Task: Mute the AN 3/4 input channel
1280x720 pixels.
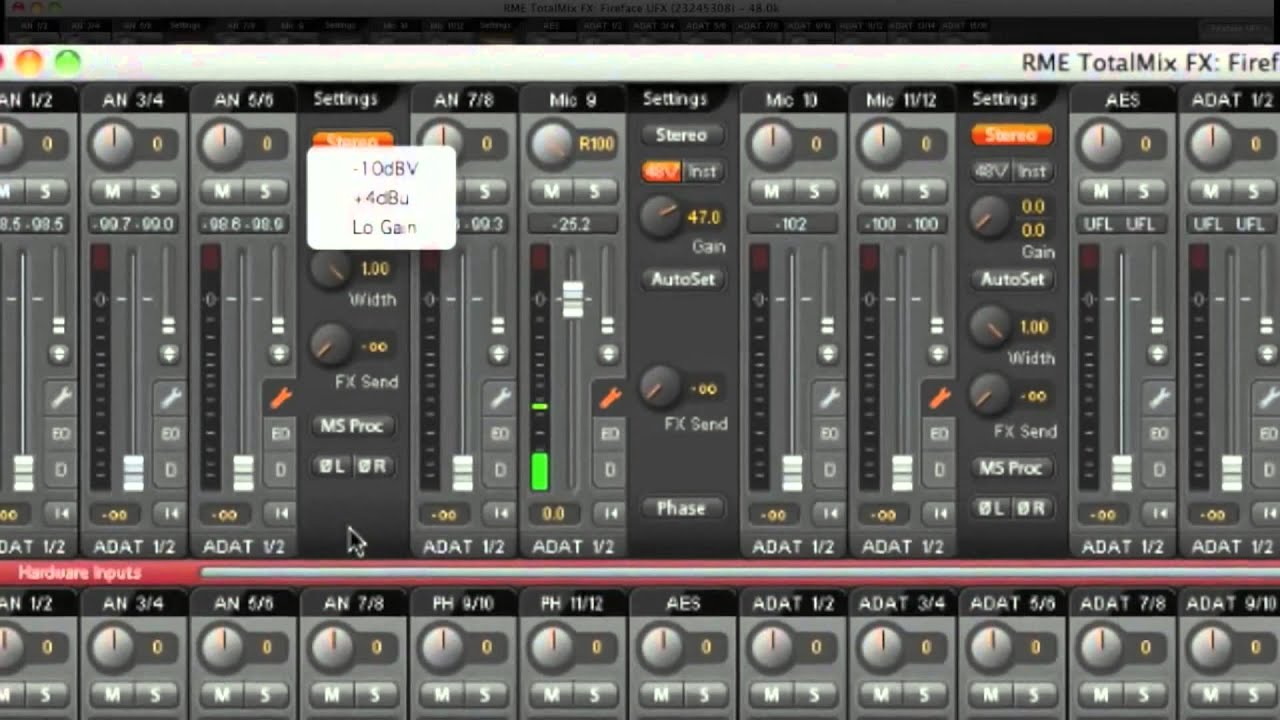Action: tap(111, 191)
